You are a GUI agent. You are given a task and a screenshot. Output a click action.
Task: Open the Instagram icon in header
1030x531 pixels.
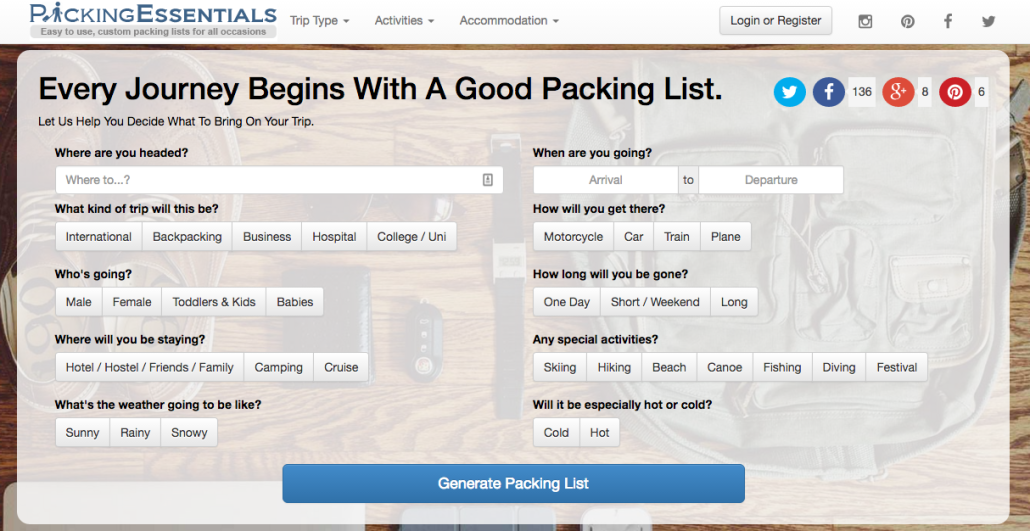click(865, 21)
